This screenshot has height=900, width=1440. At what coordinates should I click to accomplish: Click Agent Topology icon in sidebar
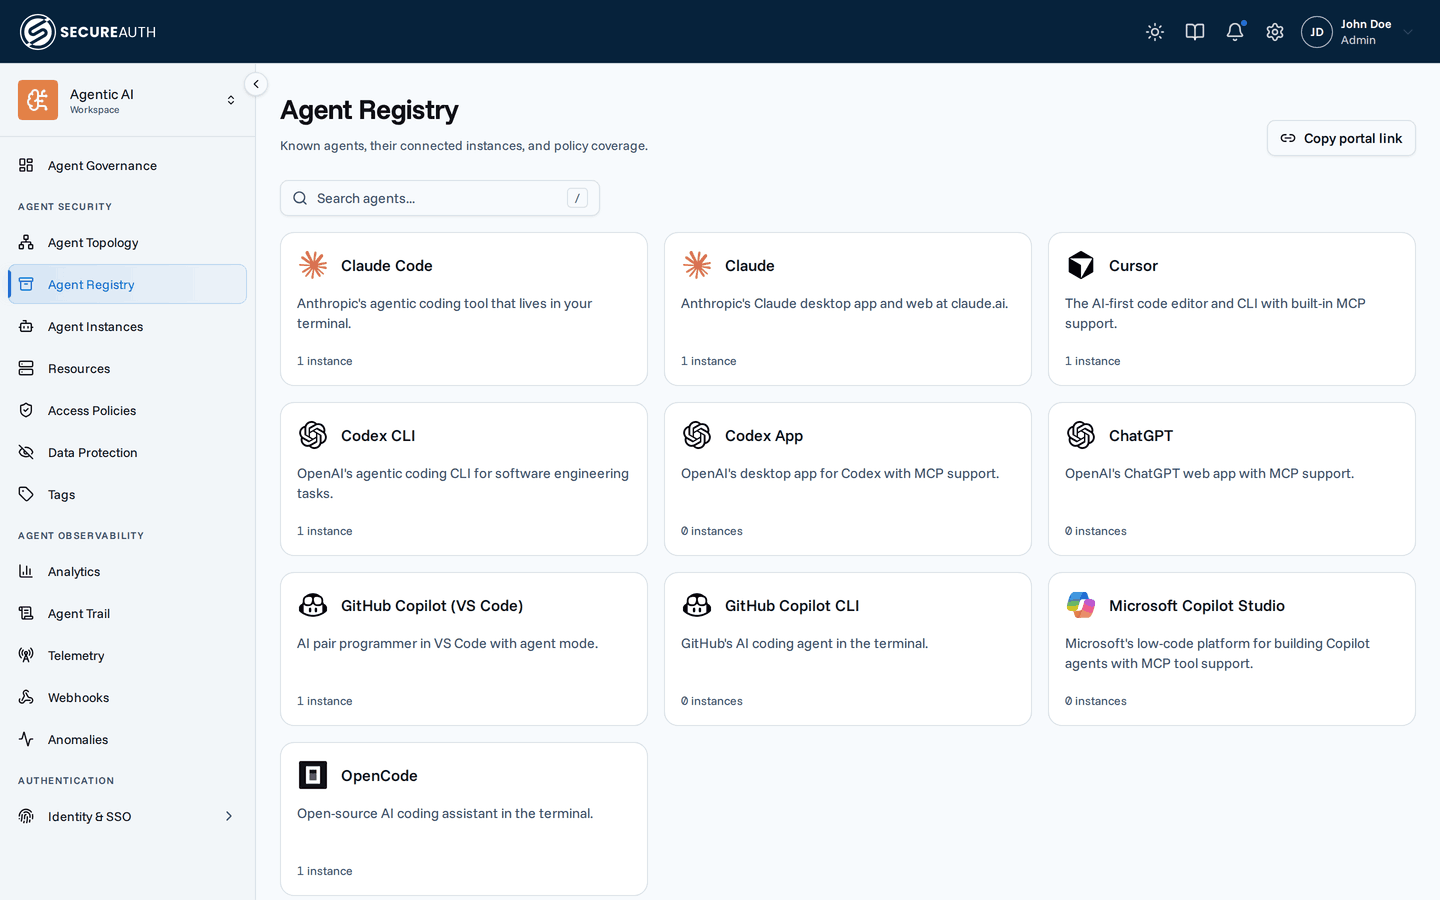[26, 242]
